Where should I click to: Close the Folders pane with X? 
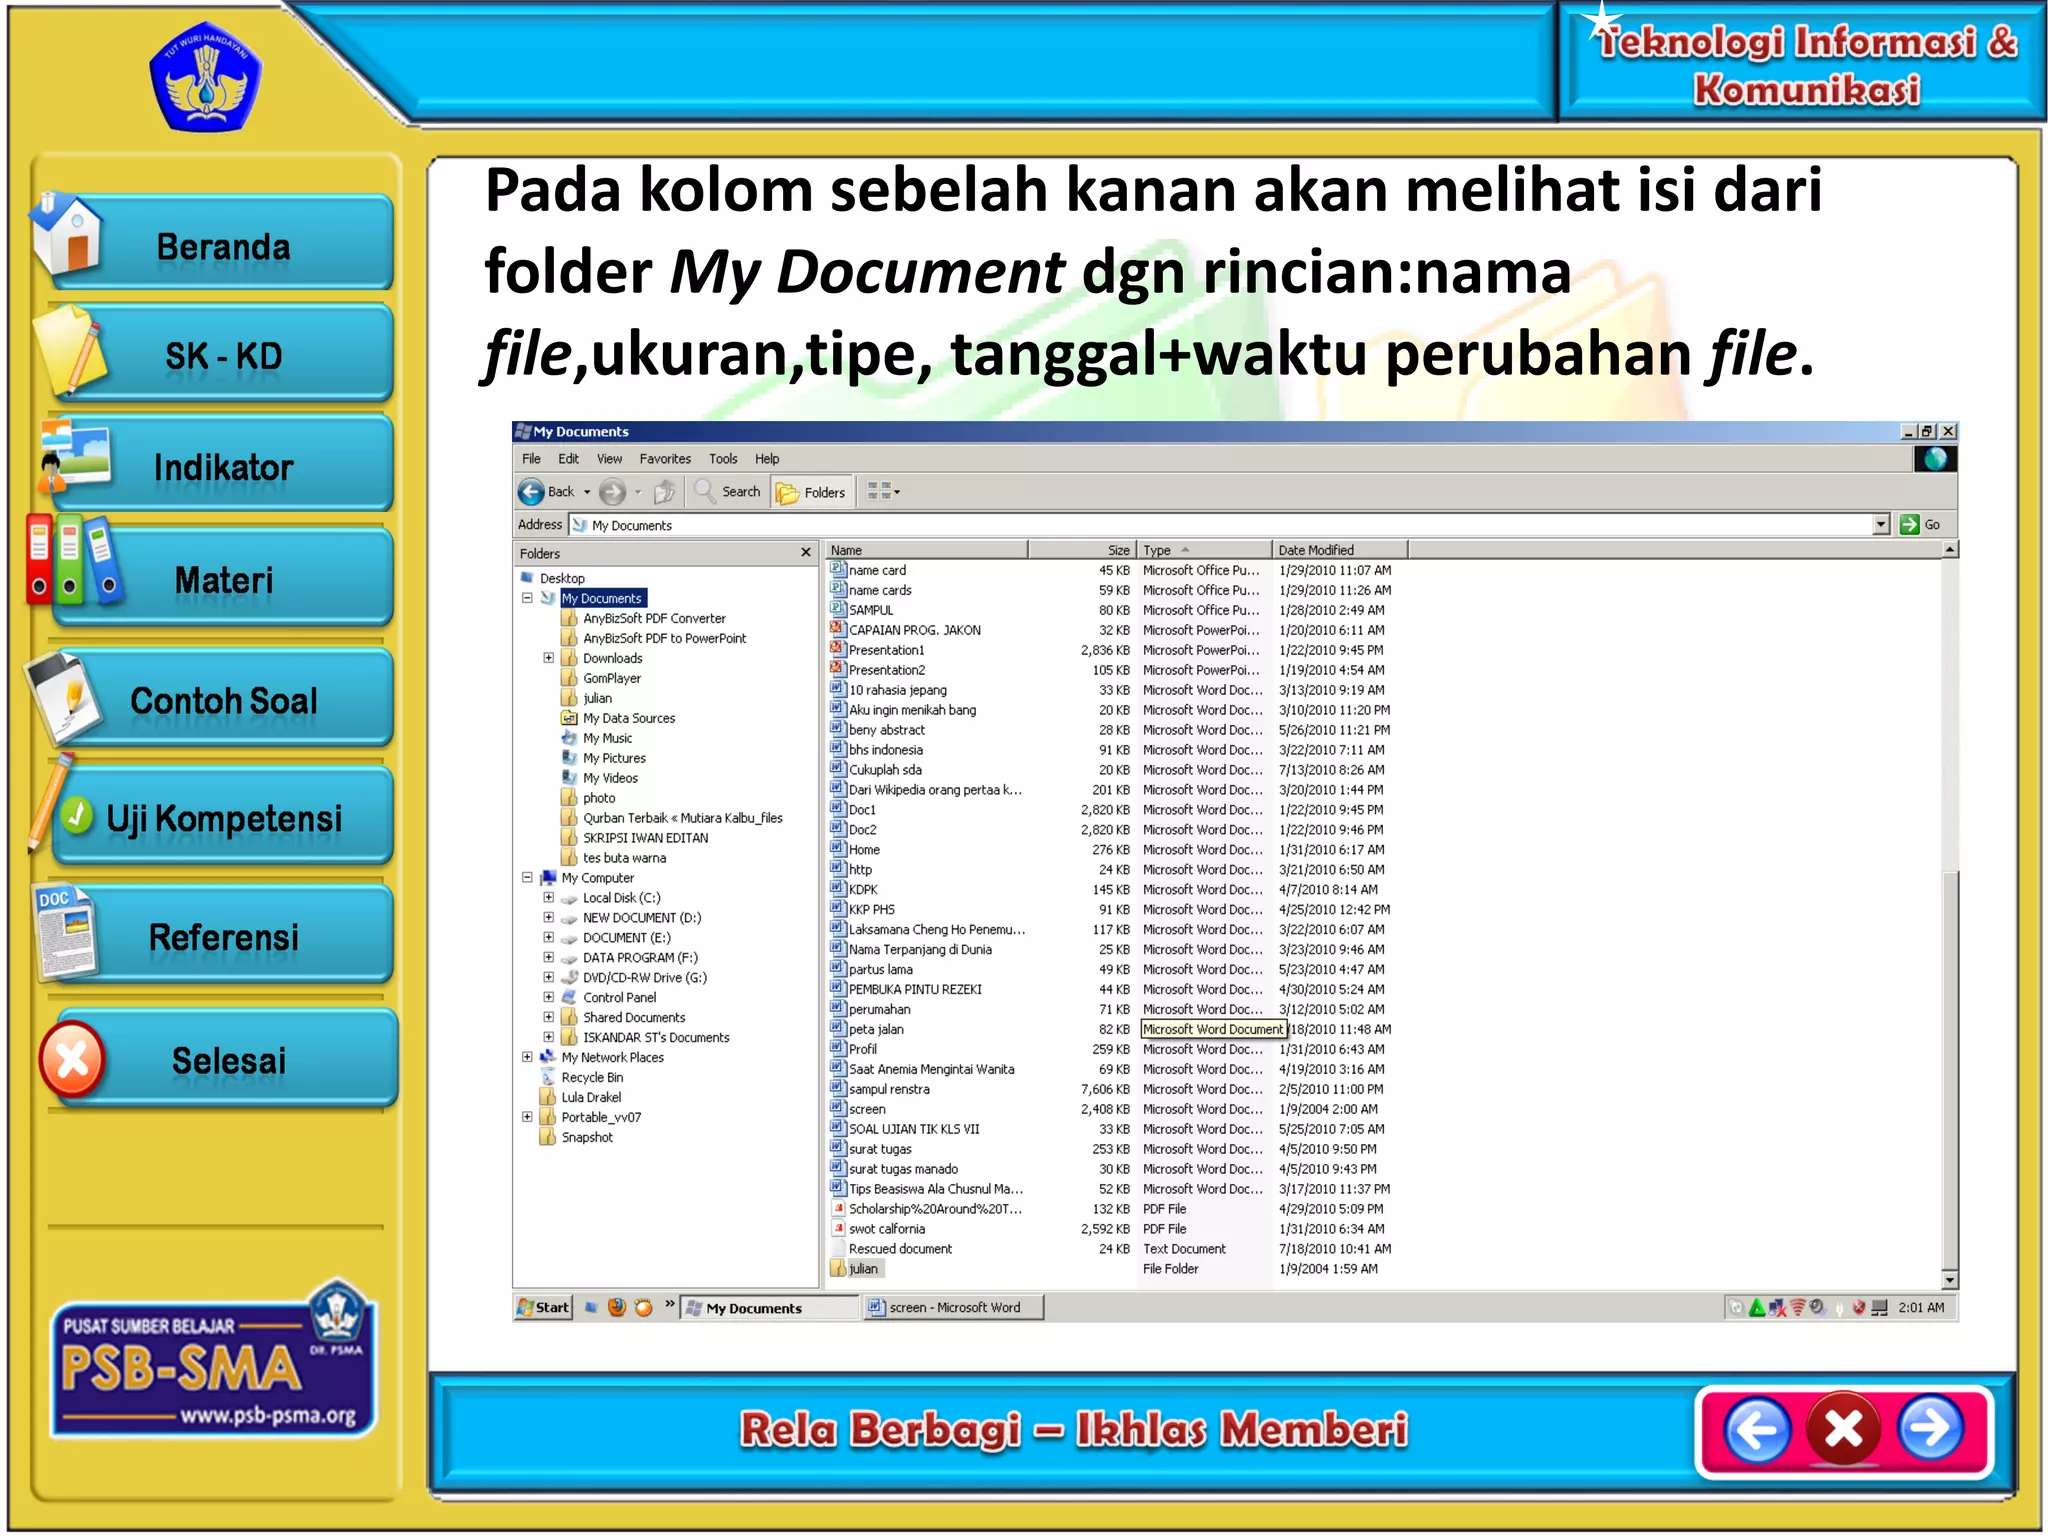(806, 553)
